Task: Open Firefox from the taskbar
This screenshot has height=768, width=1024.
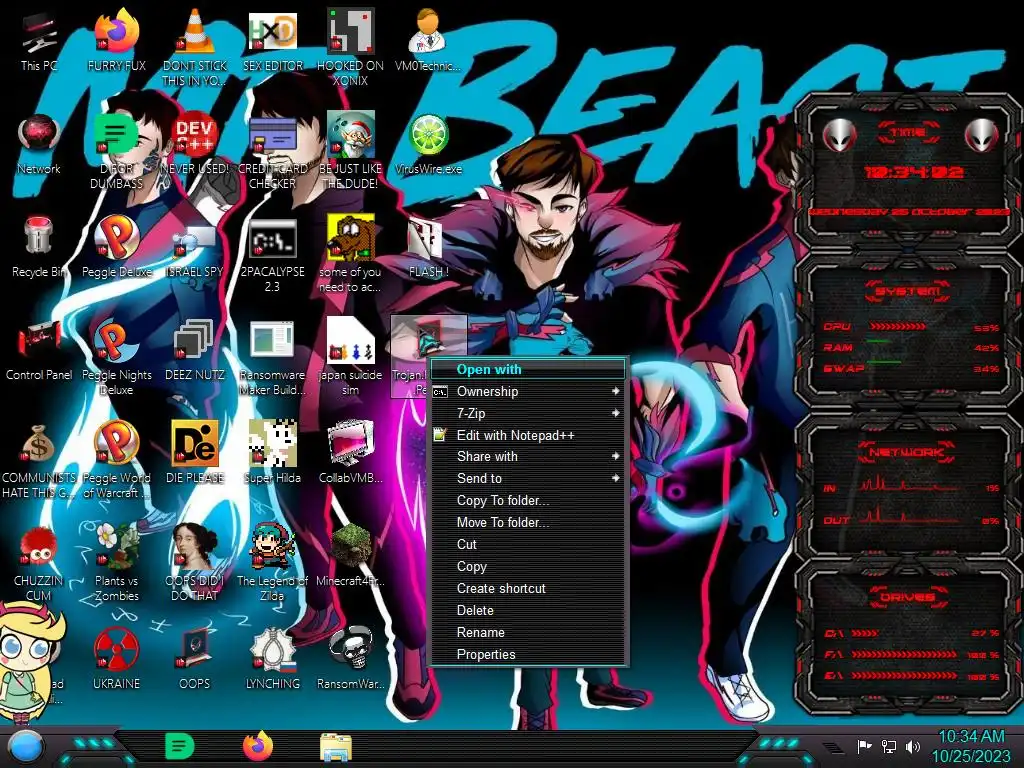Action: pos(258,746)
